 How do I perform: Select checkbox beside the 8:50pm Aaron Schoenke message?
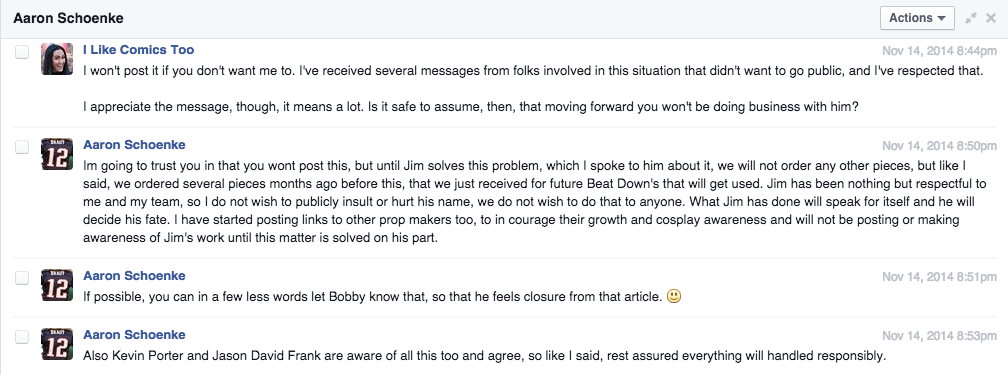22,147
